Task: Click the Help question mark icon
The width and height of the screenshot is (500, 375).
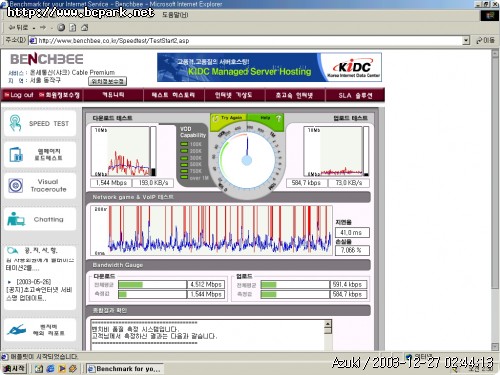Action: coord(279,118)
